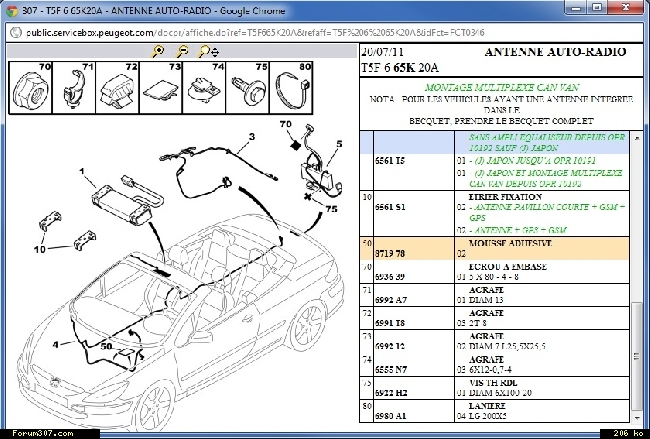
Task: Select thumbnail 70, the flange nut
Action: 30,88
